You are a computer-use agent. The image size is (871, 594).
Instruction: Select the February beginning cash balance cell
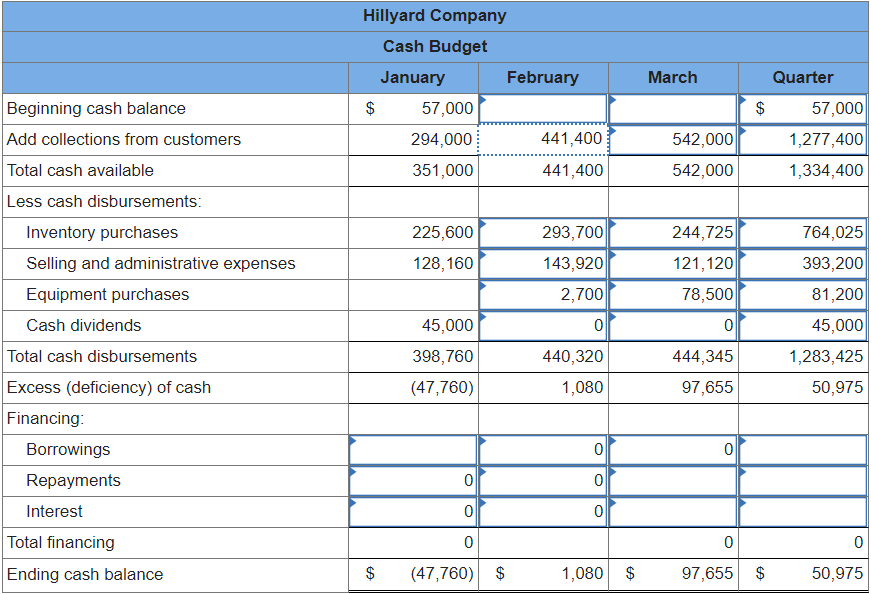coord(543,108)
